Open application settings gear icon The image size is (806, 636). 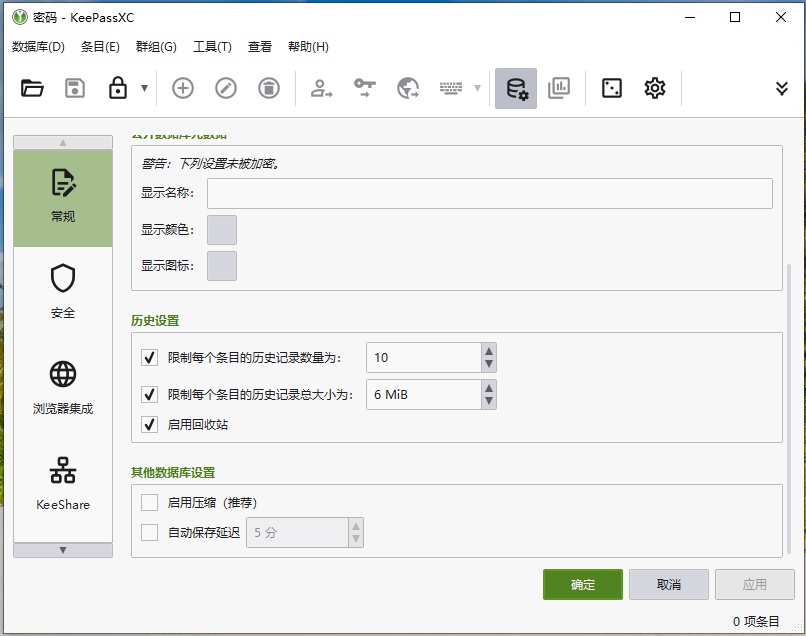point(655,88)
